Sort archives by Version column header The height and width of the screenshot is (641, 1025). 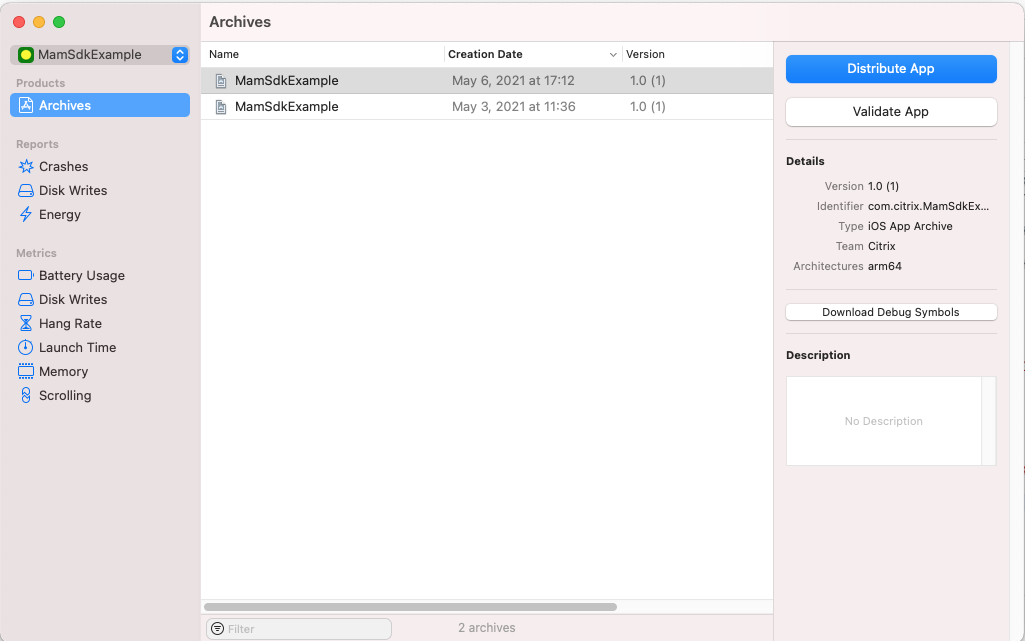click(x=645, y=54)
